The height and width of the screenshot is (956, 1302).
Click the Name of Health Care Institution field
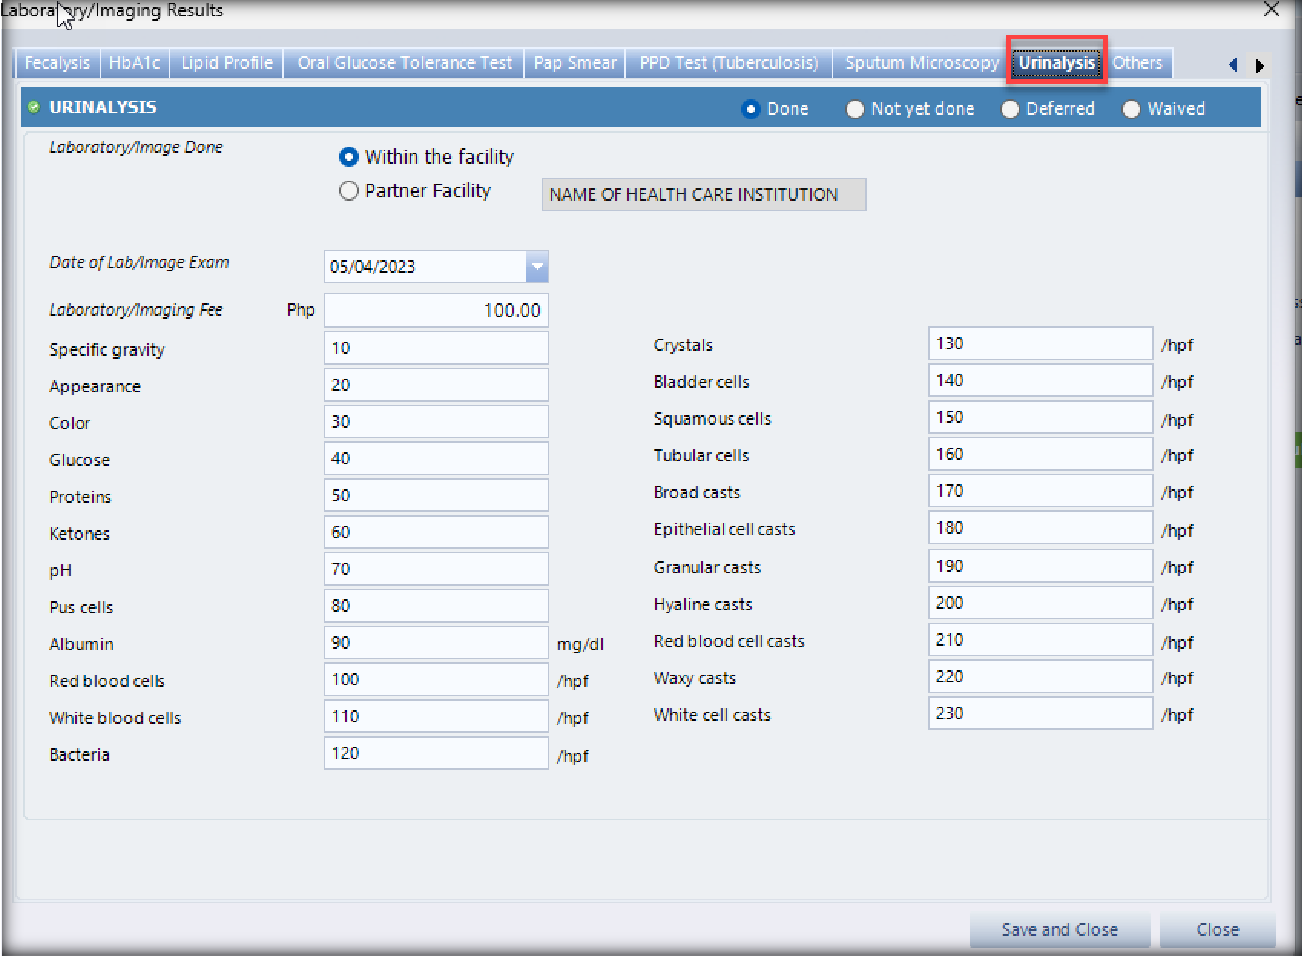click(703, 195)
